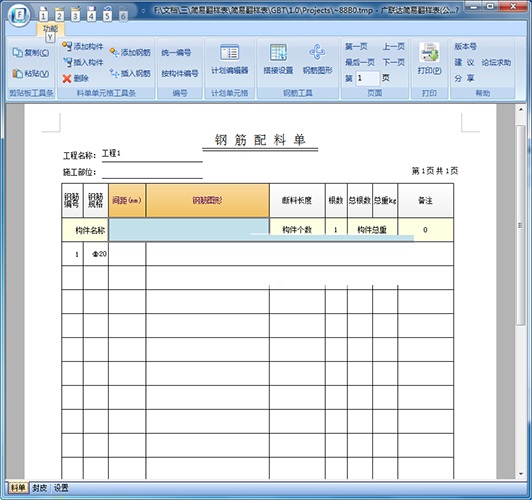Image resolution: width=532 pixels, height=500 pixels.
Task: Expand the quick access toolbar dropdown arrow
Action: coord(143,11)
